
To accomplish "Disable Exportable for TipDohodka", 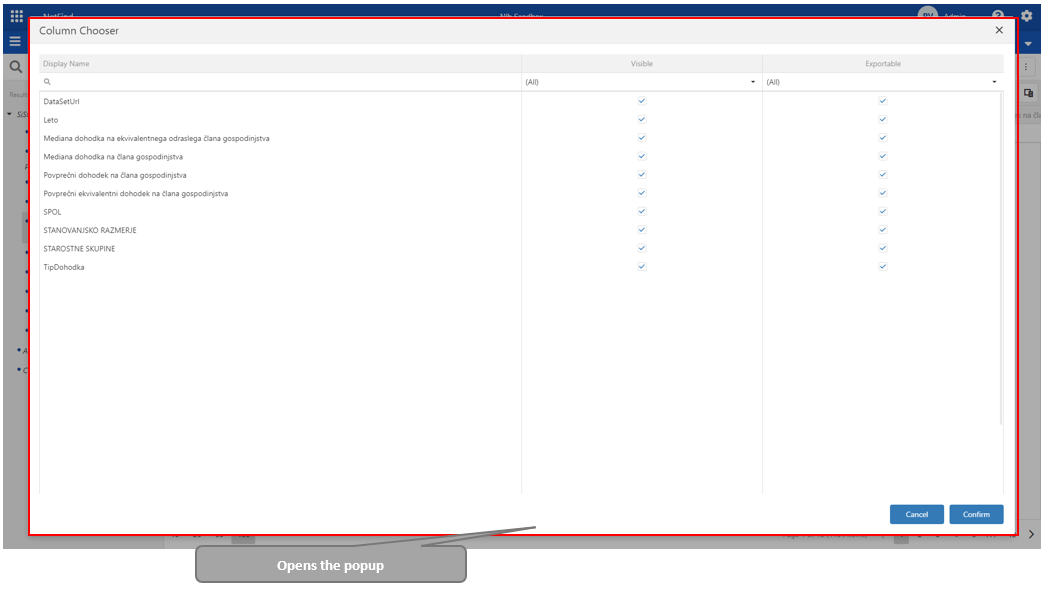I will (882, 267).
